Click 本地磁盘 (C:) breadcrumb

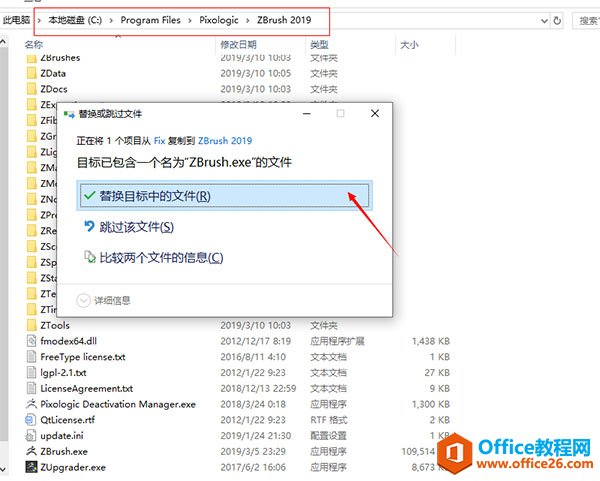(75, 20)
